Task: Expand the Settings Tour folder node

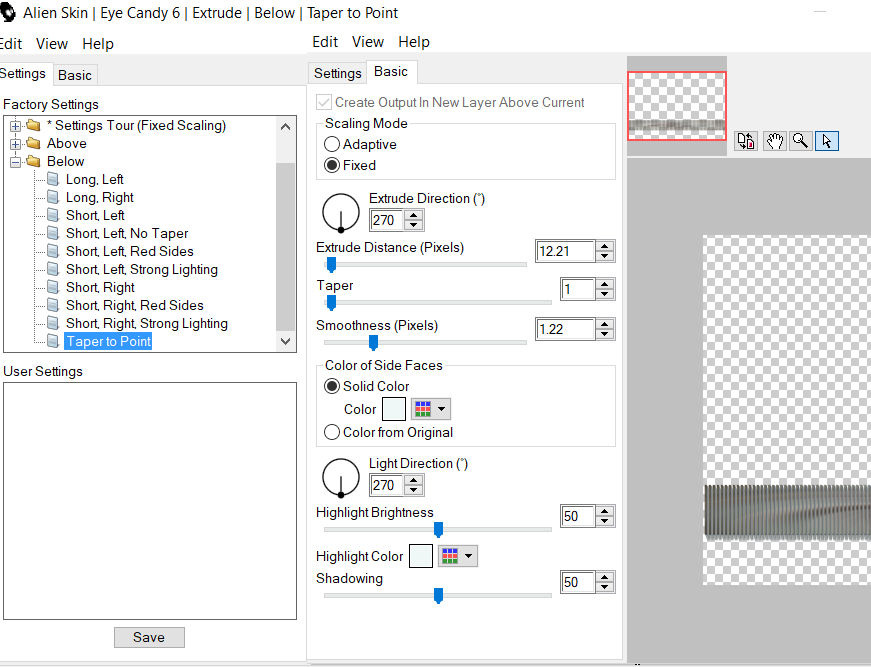Action: 16,126
